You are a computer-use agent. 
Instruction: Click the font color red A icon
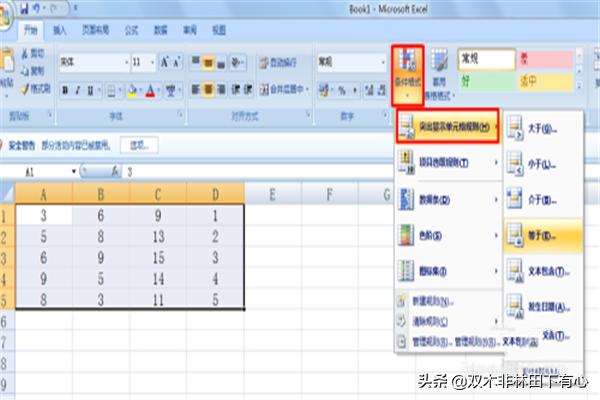click(x=151, y=90)
